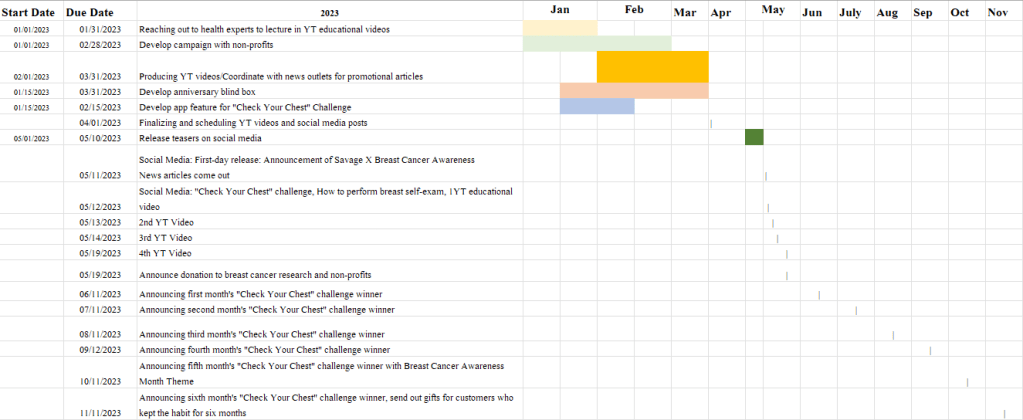This screenshot has width=1023, height=420.
Task: Click the salmon "anniversary blind box" Gantt bar
Action: click(x=633, y=91)
